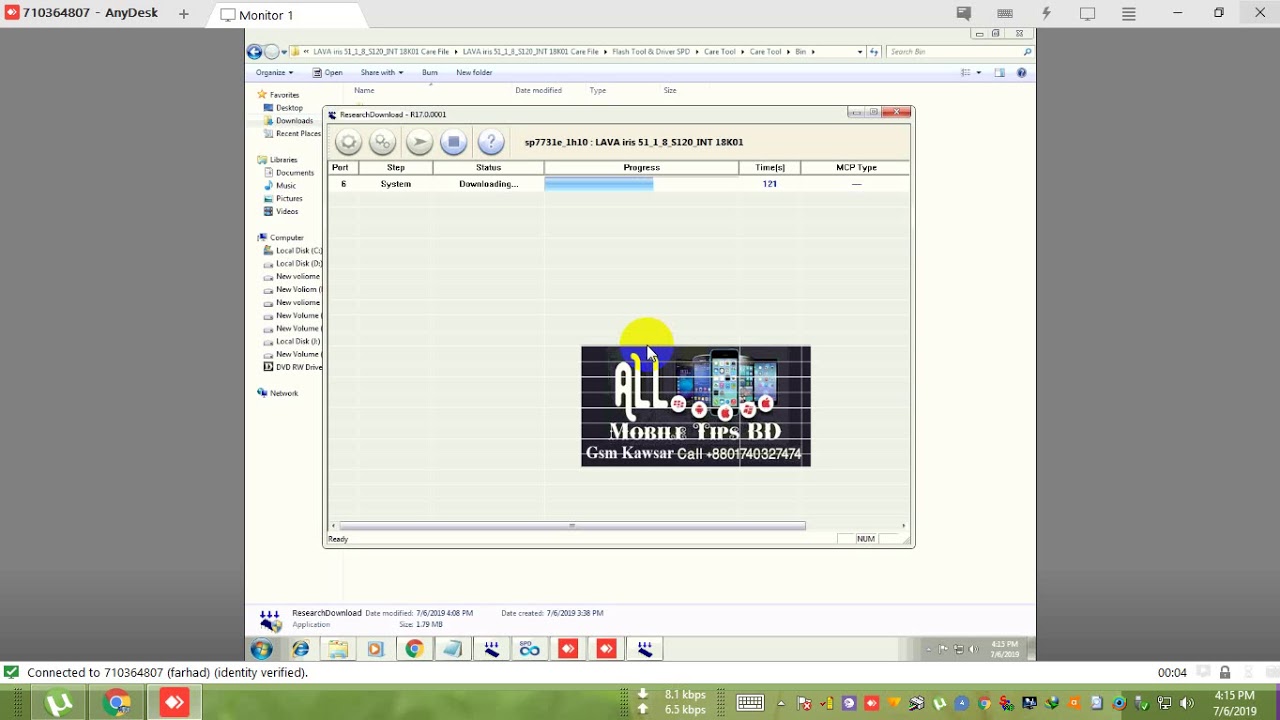1280x720 pixels.
Task: Click the Progress column header
Action: pyautogui.click(x=641, y=168)
